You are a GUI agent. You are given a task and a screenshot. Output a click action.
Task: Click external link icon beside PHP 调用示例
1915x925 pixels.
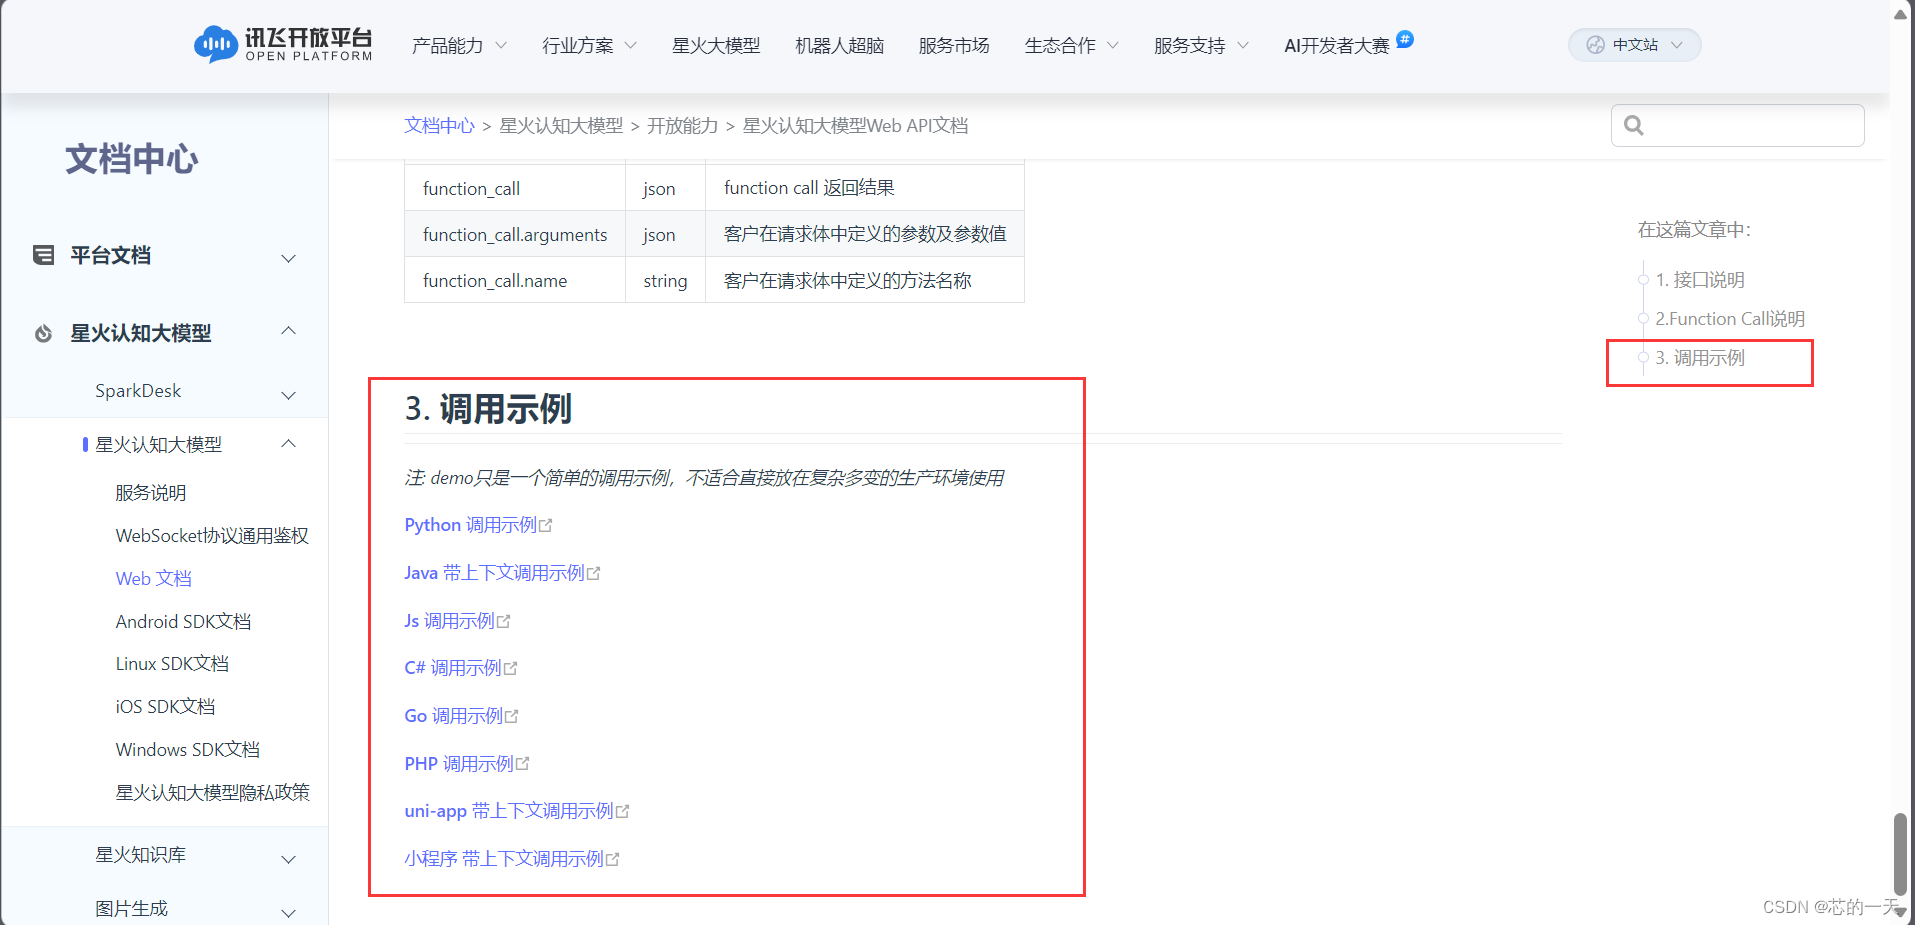point(522,764)
